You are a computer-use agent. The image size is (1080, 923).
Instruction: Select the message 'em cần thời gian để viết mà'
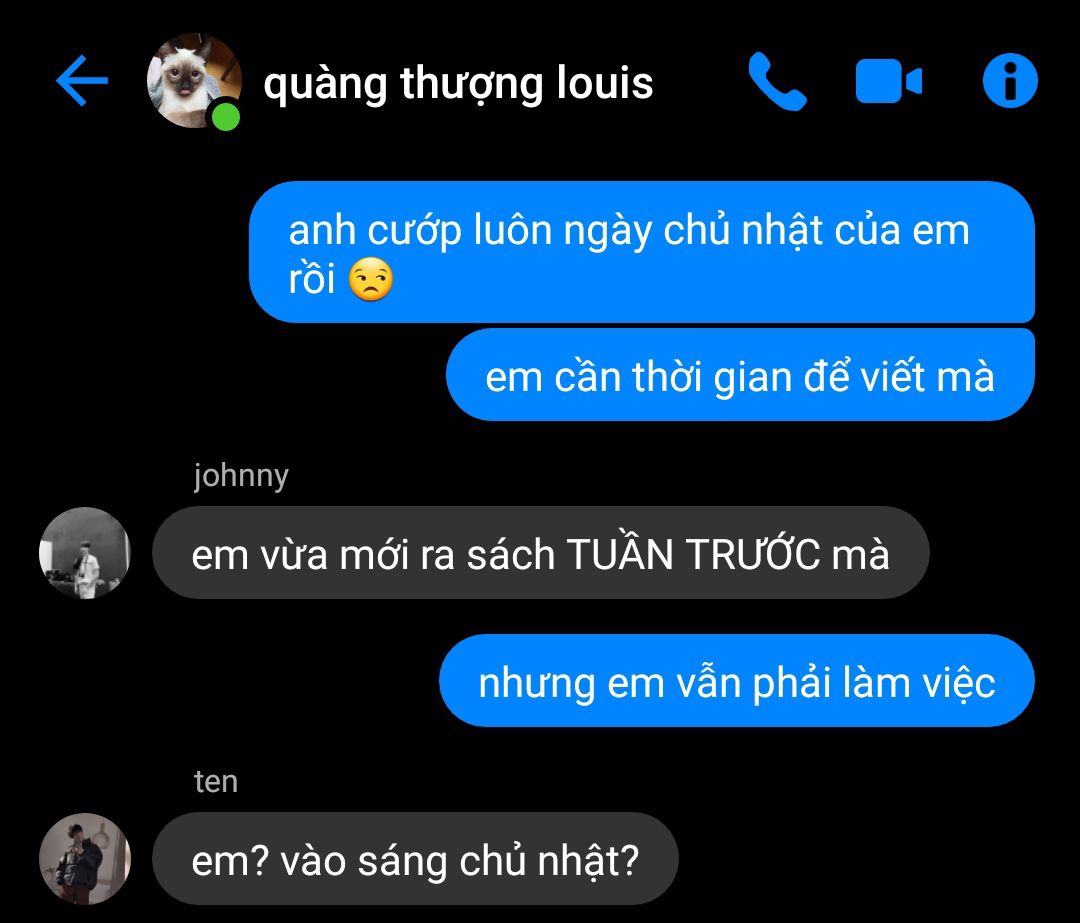tap(740, 375)
